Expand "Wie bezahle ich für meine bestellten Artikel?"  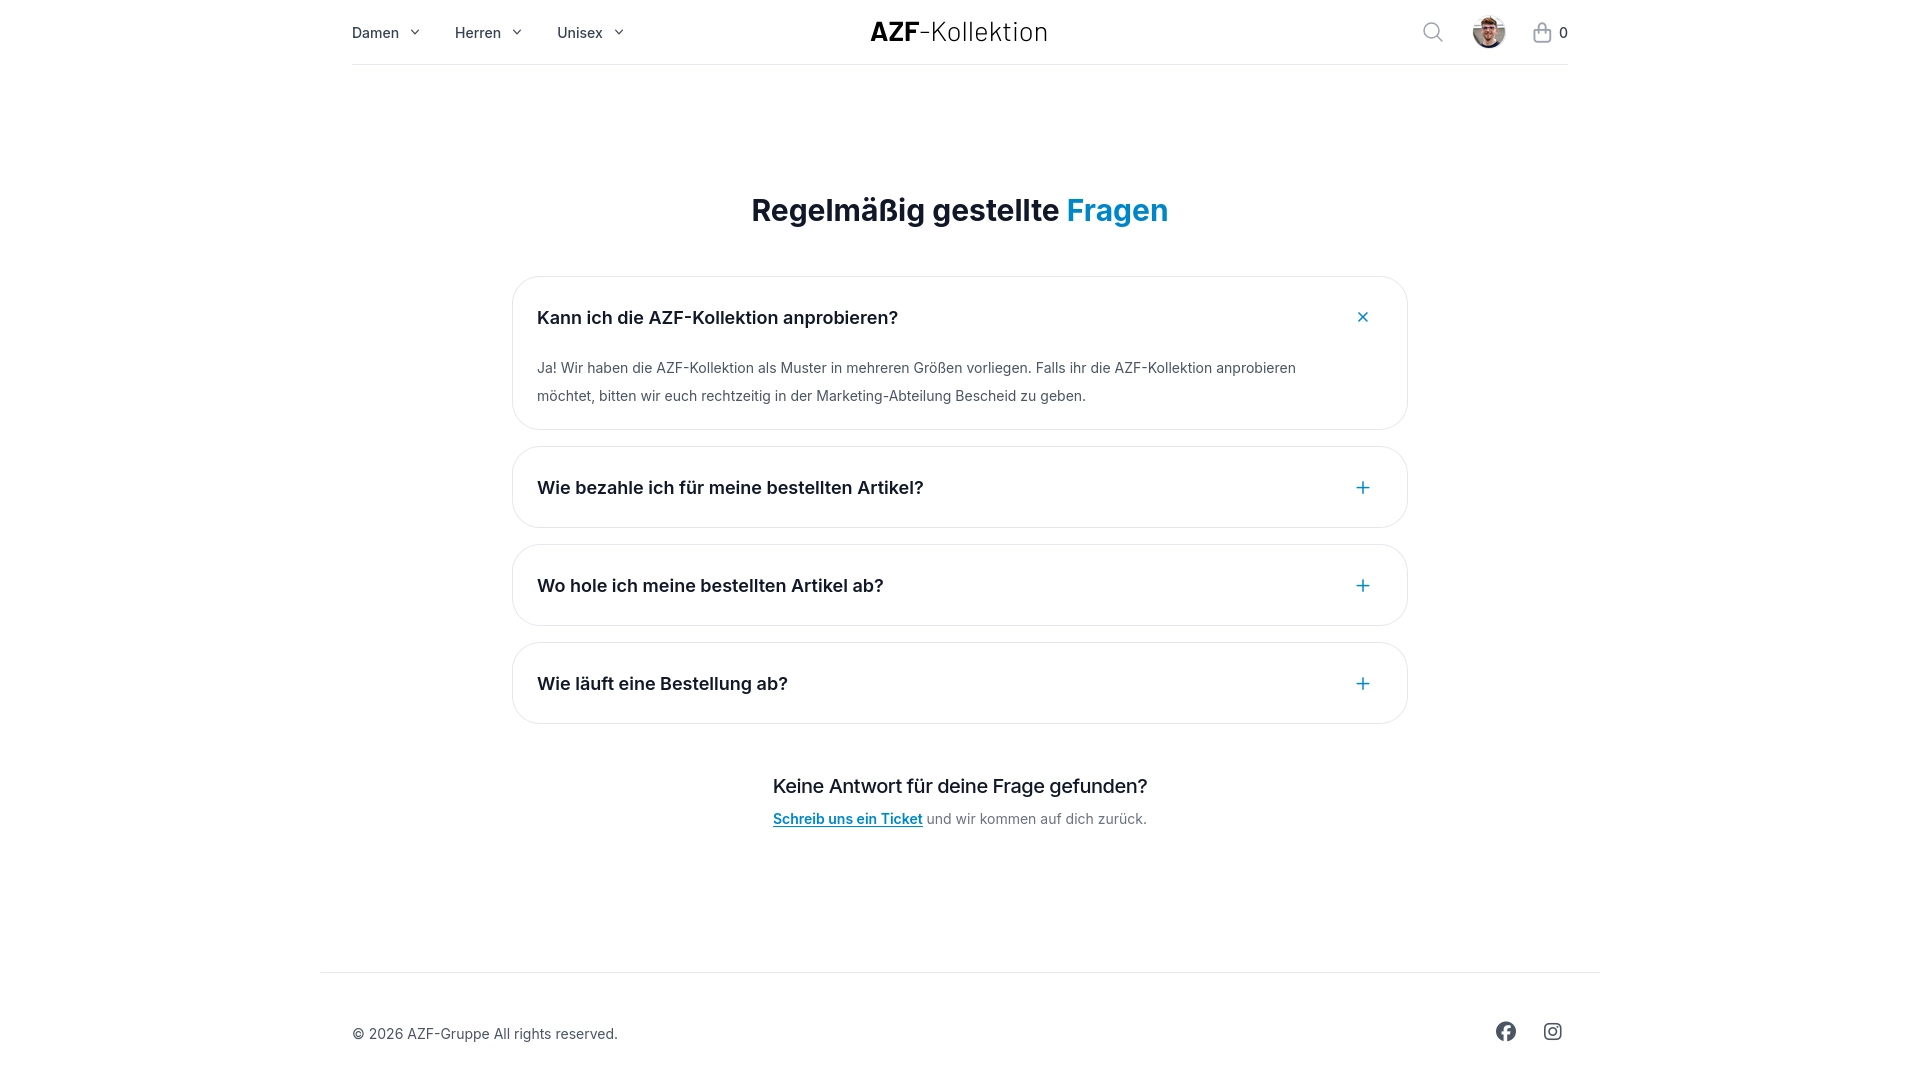(959, 487)
